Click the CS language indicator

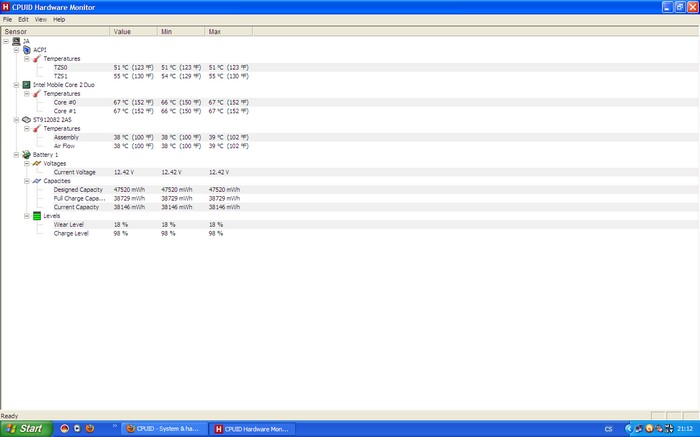point(608,429)
